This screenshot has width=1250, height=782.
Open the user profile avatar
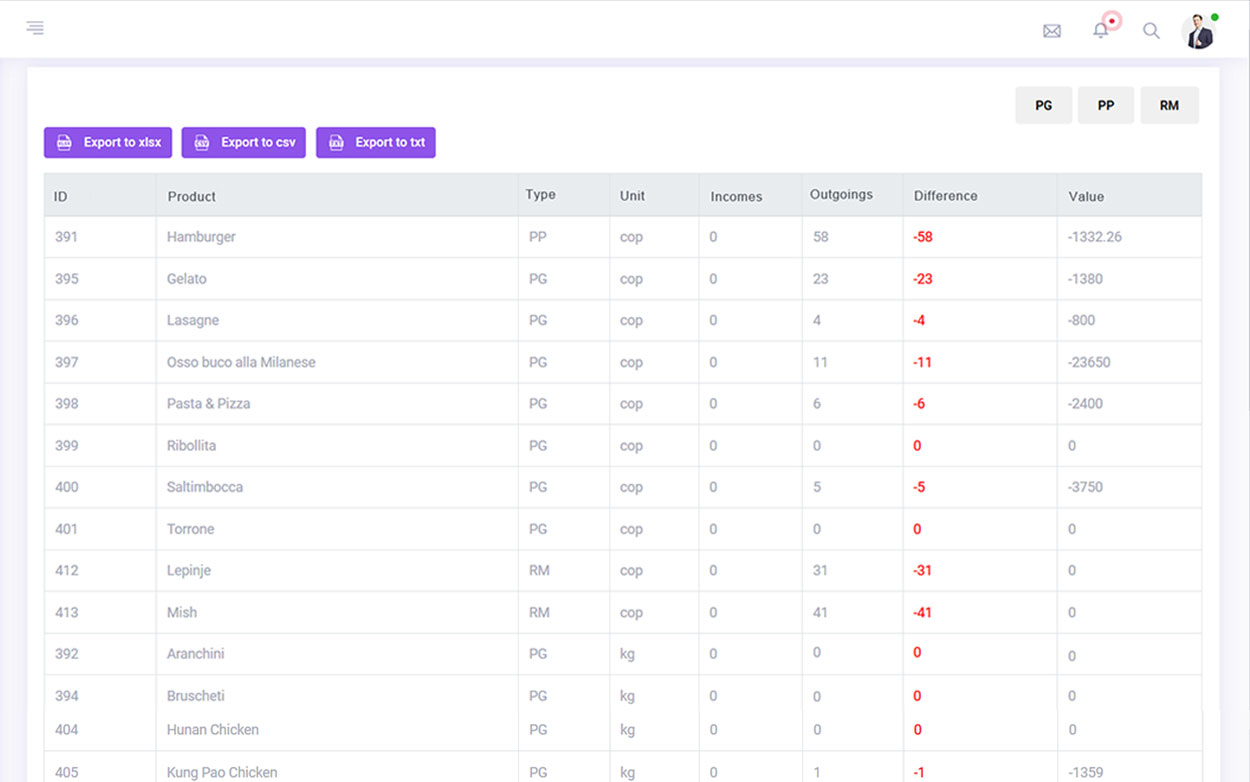(1197, 32)
